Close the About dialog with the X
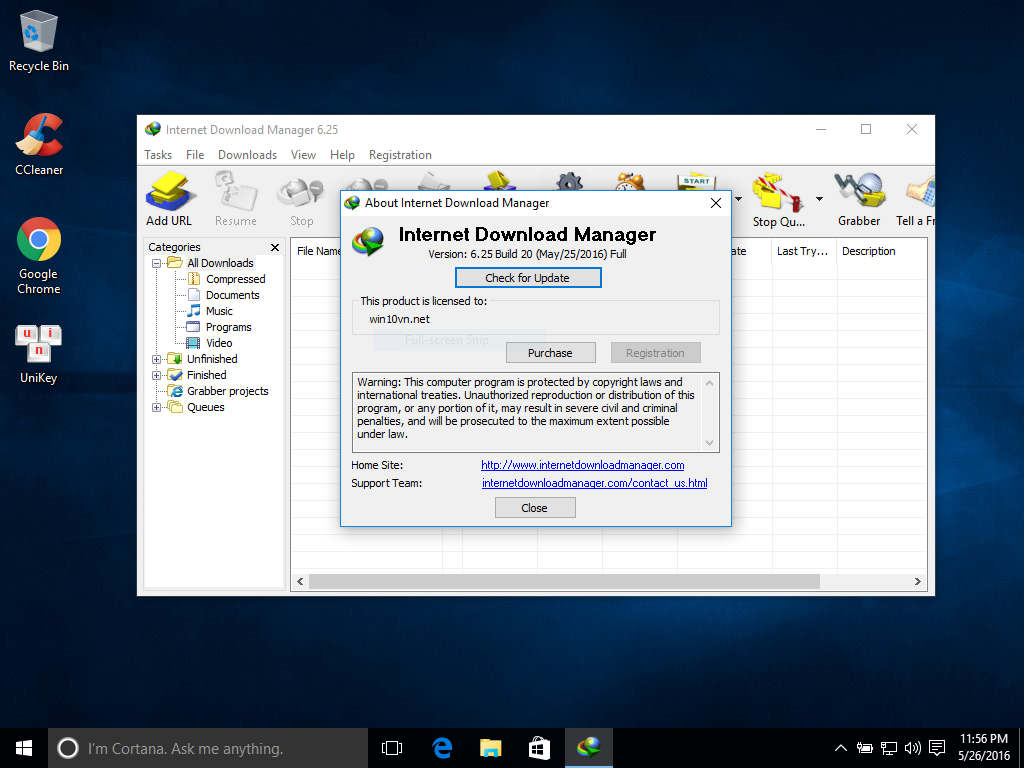 716,203
